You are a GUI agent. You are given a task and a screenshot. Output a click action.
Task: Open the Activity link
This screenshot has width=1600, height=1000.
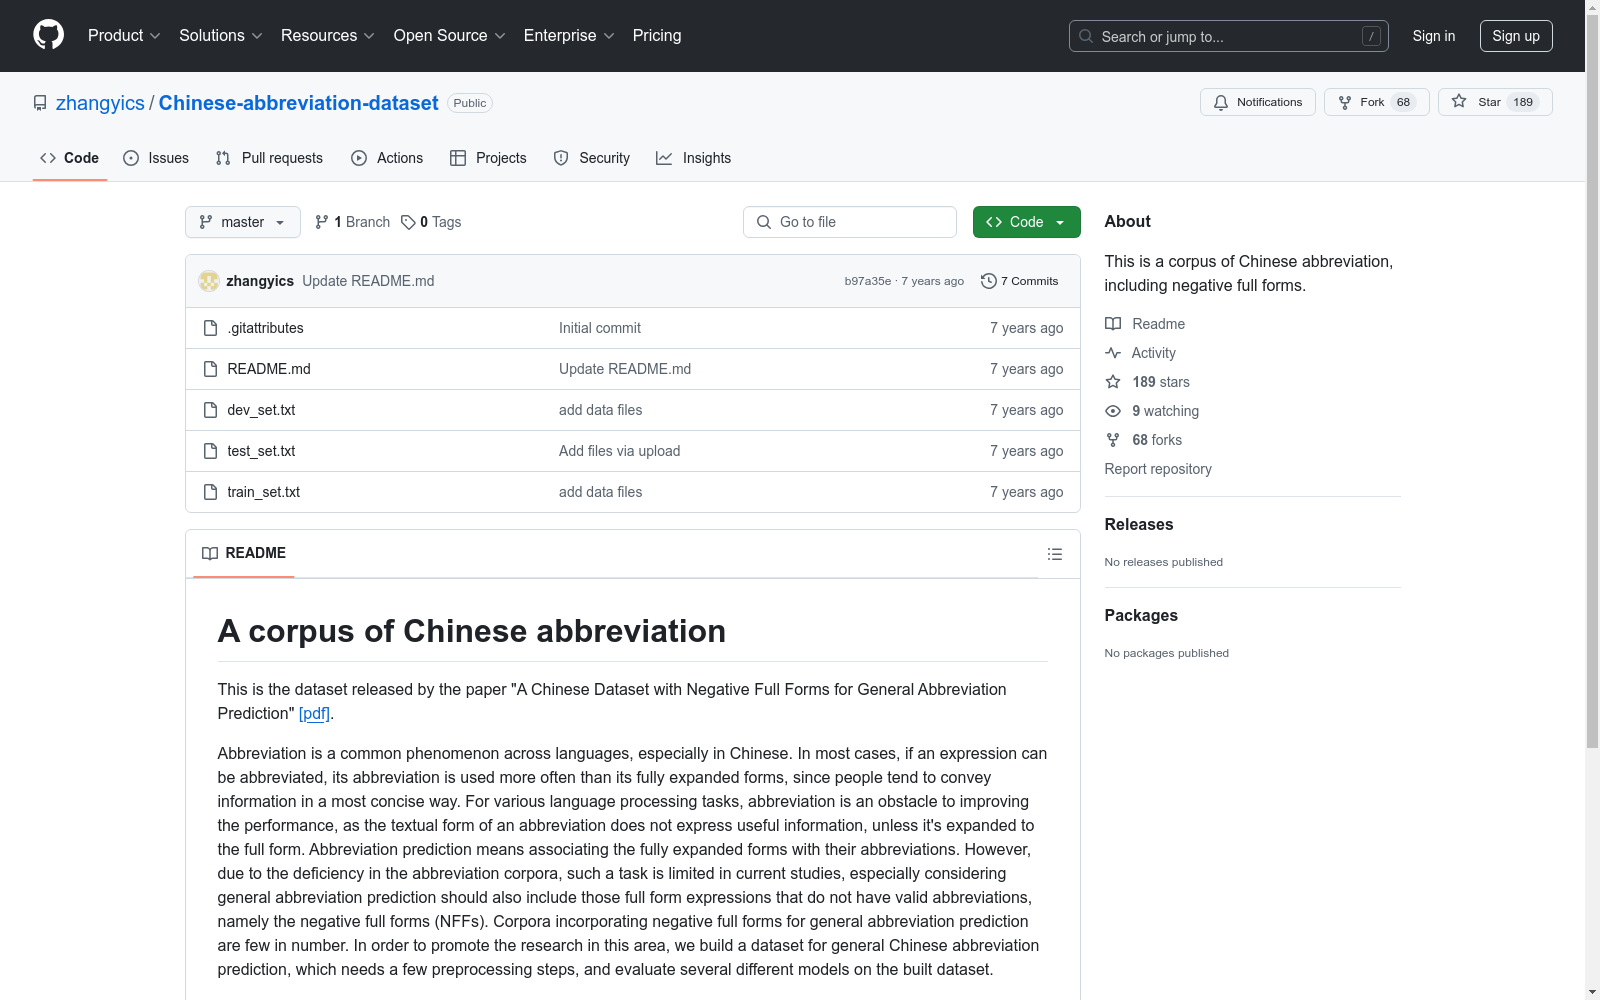(x=1140, y=353)
